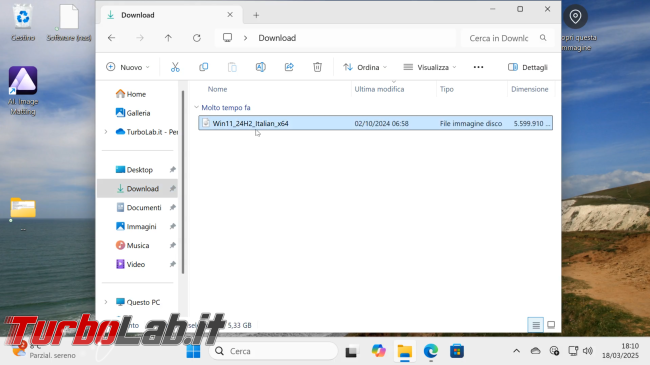Click the PC icon in address bar
The image size is (650, 365).
[227, 38]
